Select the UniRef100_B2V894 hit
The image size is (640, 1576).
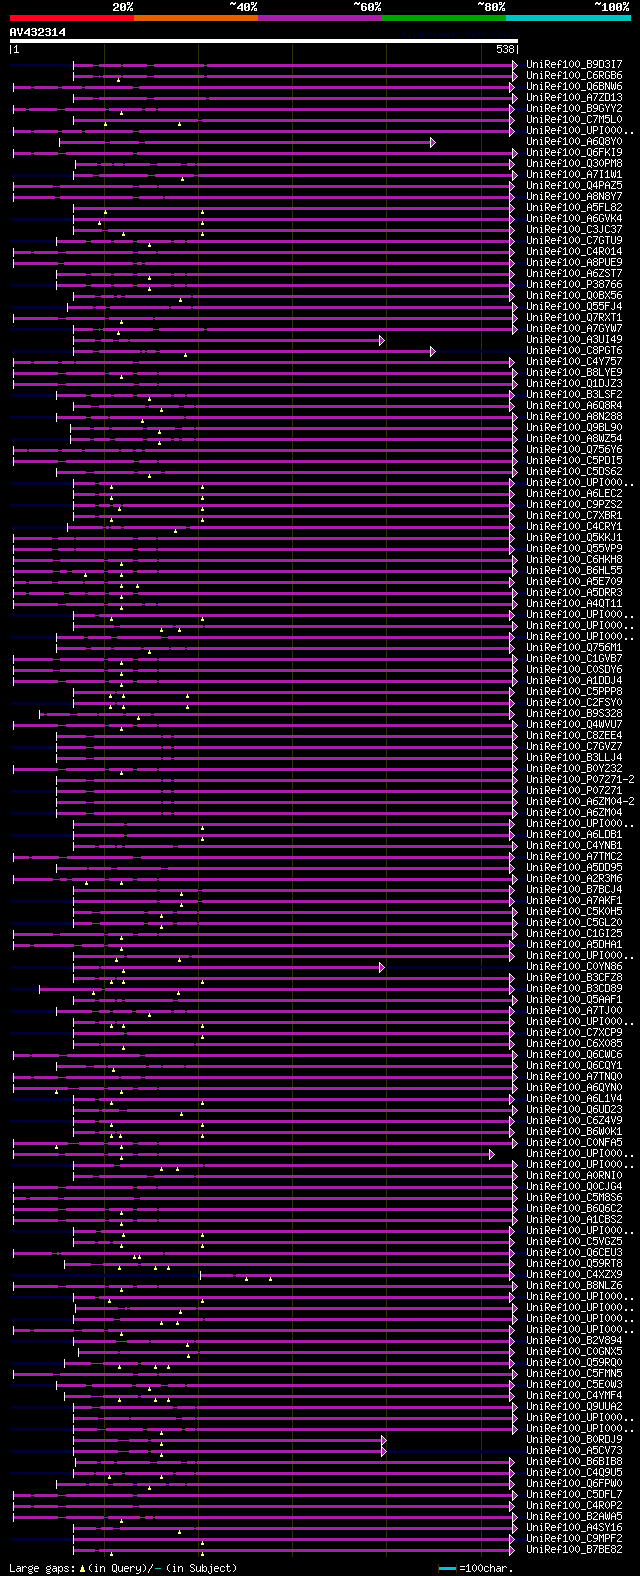[x=574, y=1340]
